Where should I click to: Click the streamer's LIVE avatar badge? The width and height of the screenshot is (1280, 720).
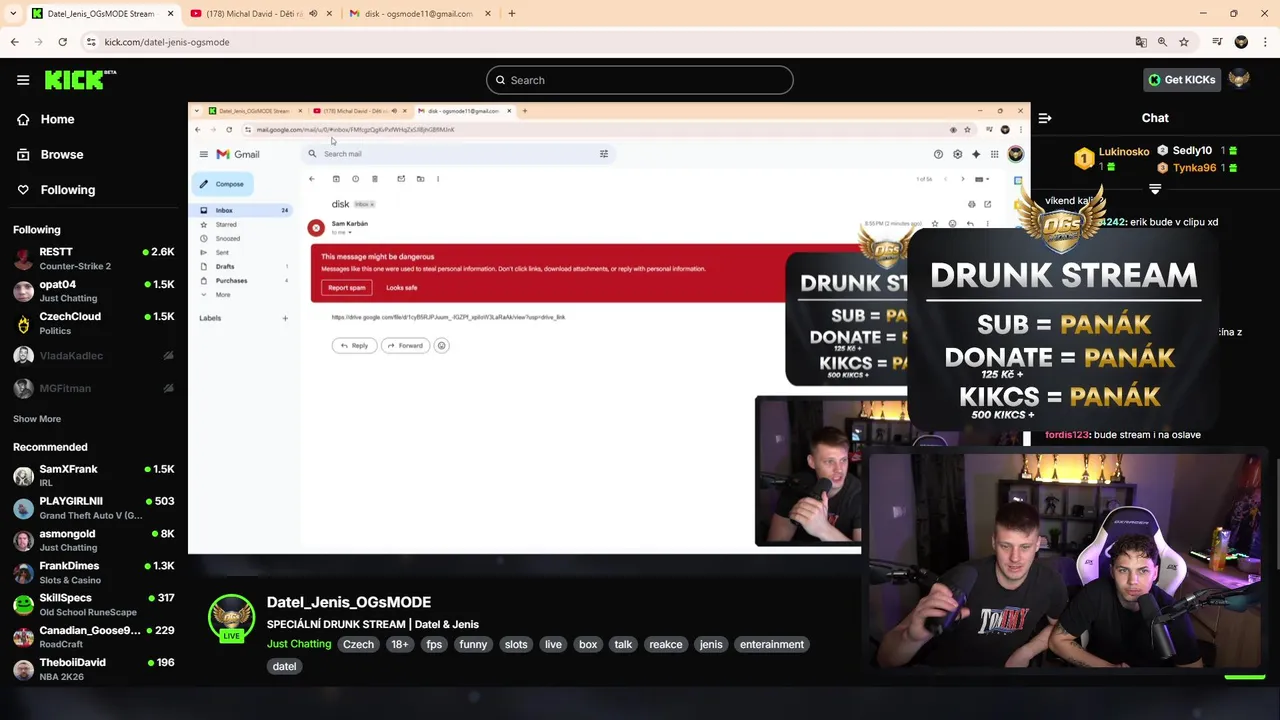coord(231,619)
